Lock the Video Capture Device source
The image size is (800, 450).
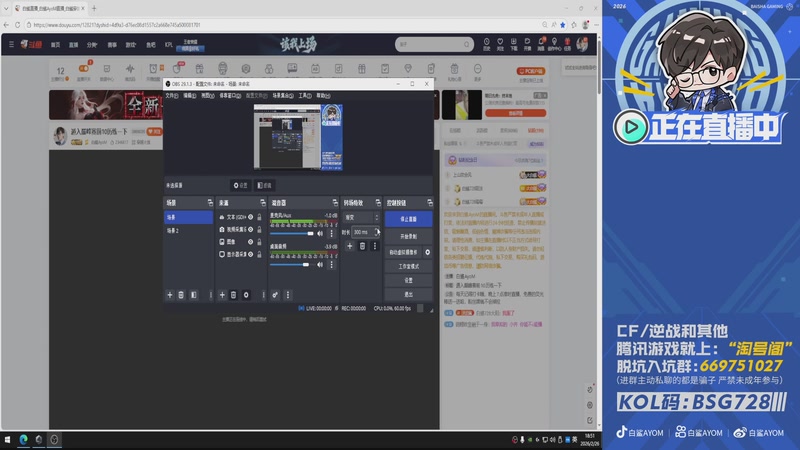259,229
